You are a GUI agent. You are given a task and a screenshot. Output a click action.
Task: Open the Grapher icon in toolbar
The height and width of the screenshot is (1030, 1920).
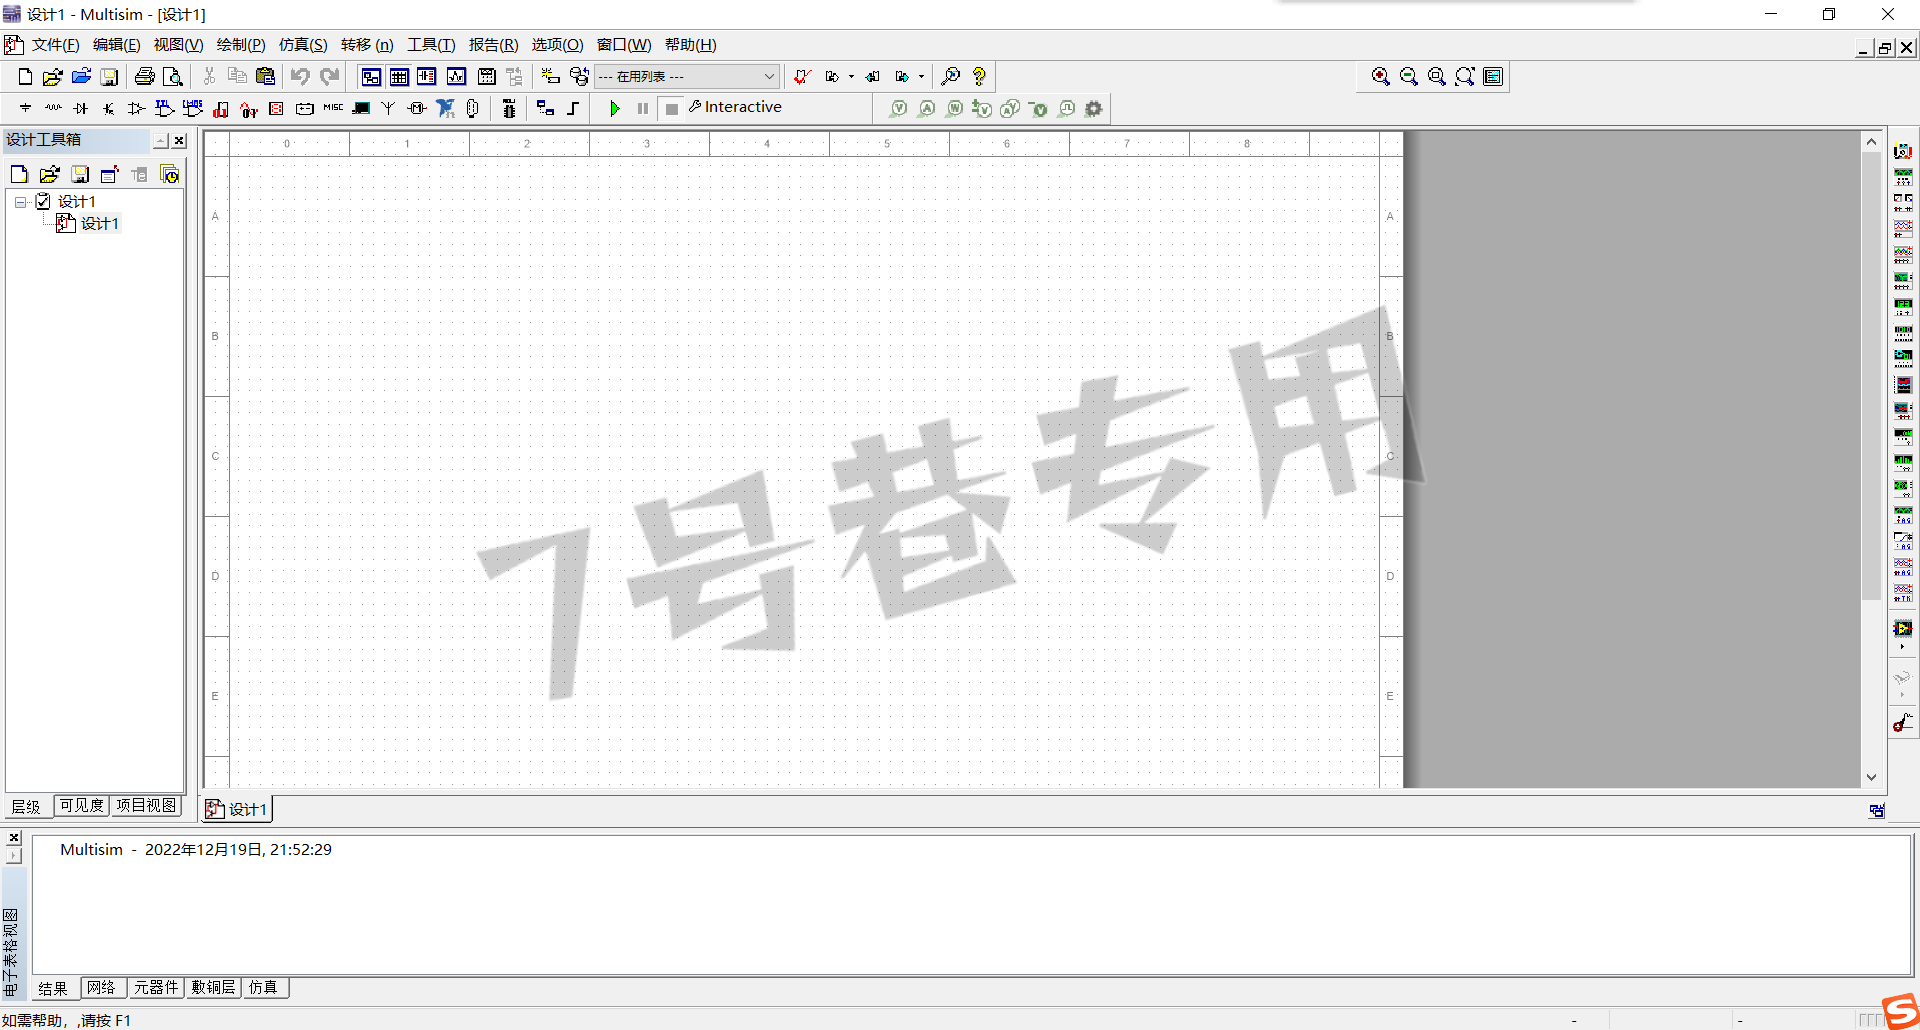tap(457, 77)
